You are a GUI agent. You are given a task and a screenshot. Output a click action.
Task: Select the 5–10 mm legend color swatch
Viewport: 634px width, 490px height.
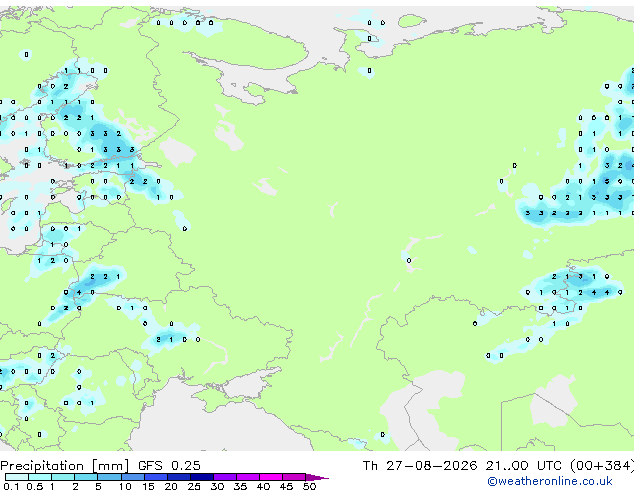tap(109, 477)
